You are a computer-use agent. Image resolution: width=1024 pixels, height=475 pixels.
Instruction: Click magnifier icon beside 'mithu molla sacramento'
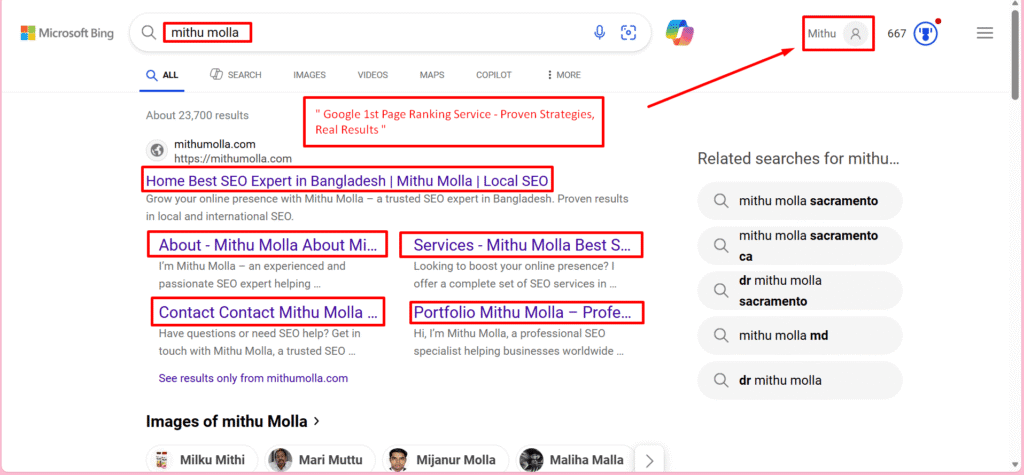[x=721, y=201]
